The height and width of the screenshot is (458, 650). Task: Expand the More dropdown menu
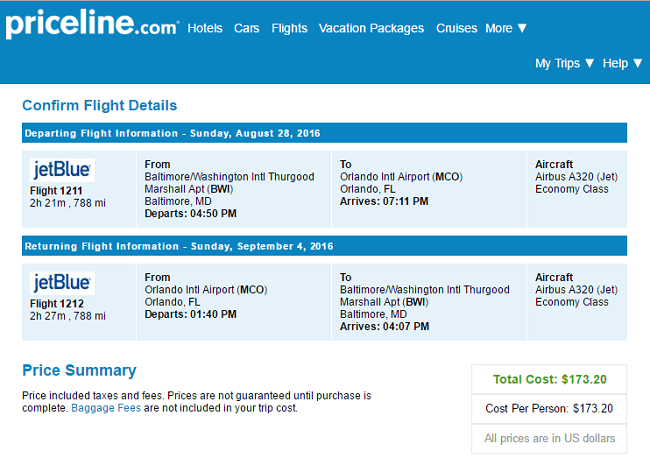coord(506,28)
